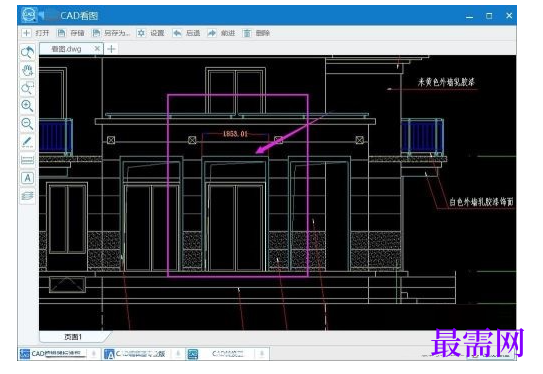Open the layers tool in sidebar

(x=27, y=196)
